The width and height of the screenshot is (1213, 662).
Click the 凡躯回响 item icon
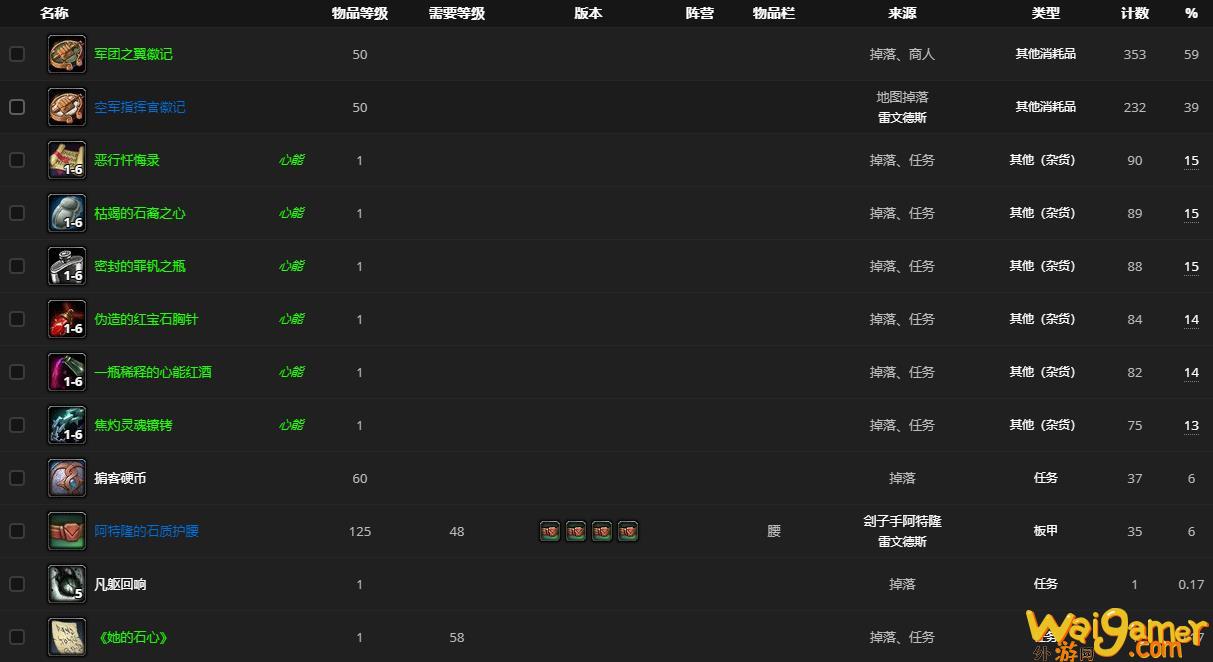[x=67, y=584]
